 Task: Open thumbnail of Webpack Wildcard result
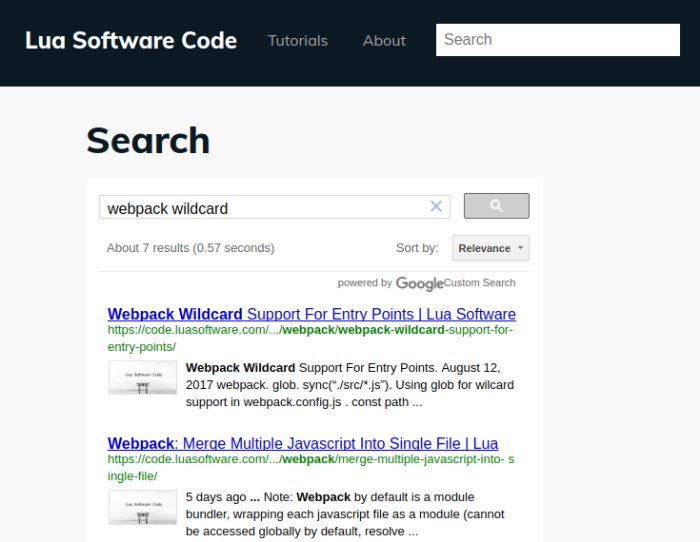click(x=142, y=377)
